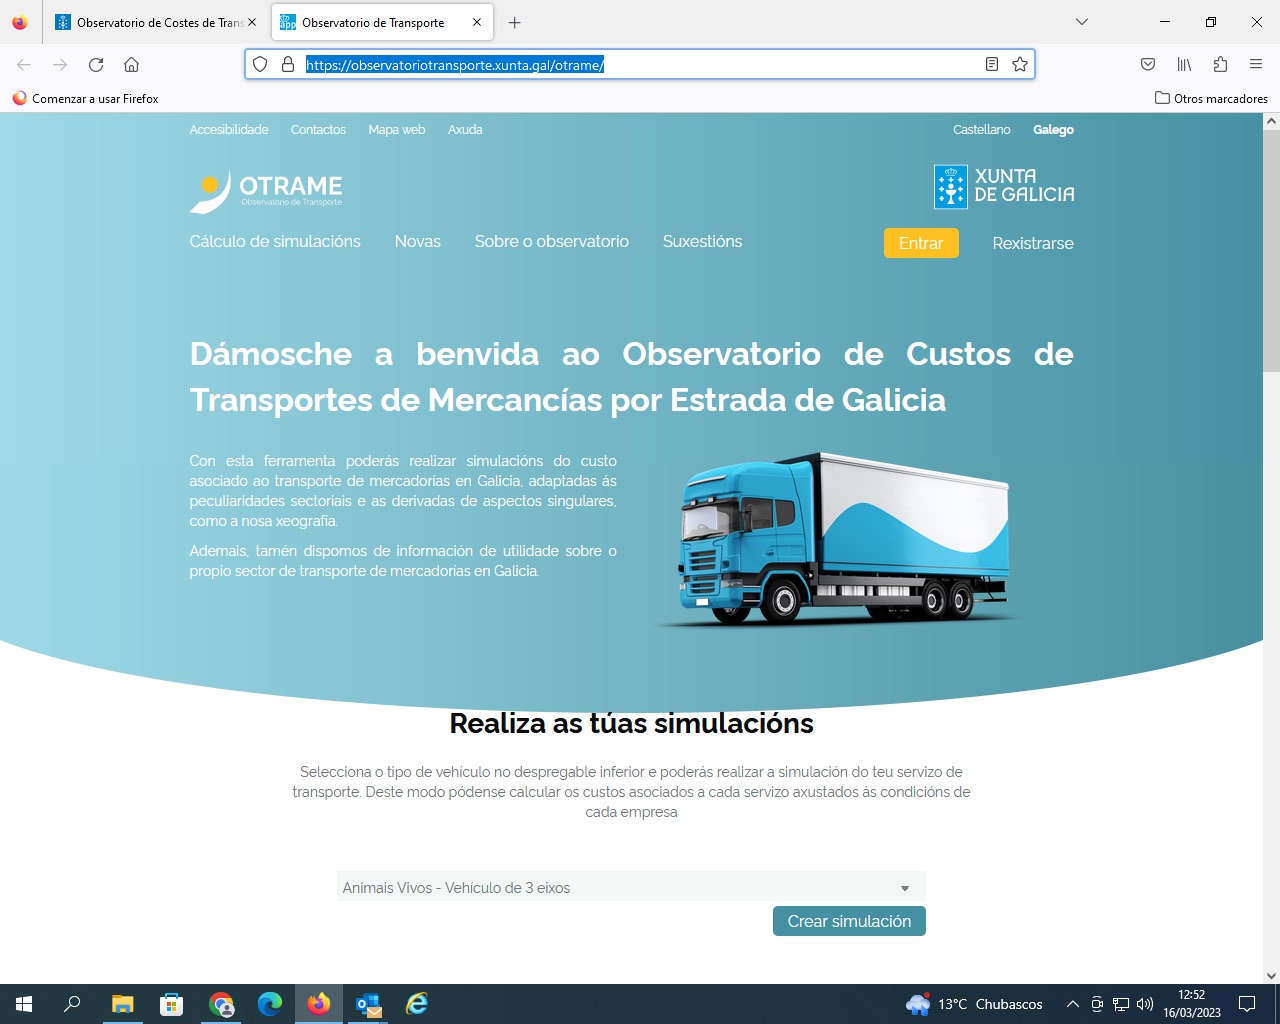Close the Observatorio de Transporte tab
Screen dimensions: 1280x1024
pyautogui.click(x=477, y=22)
